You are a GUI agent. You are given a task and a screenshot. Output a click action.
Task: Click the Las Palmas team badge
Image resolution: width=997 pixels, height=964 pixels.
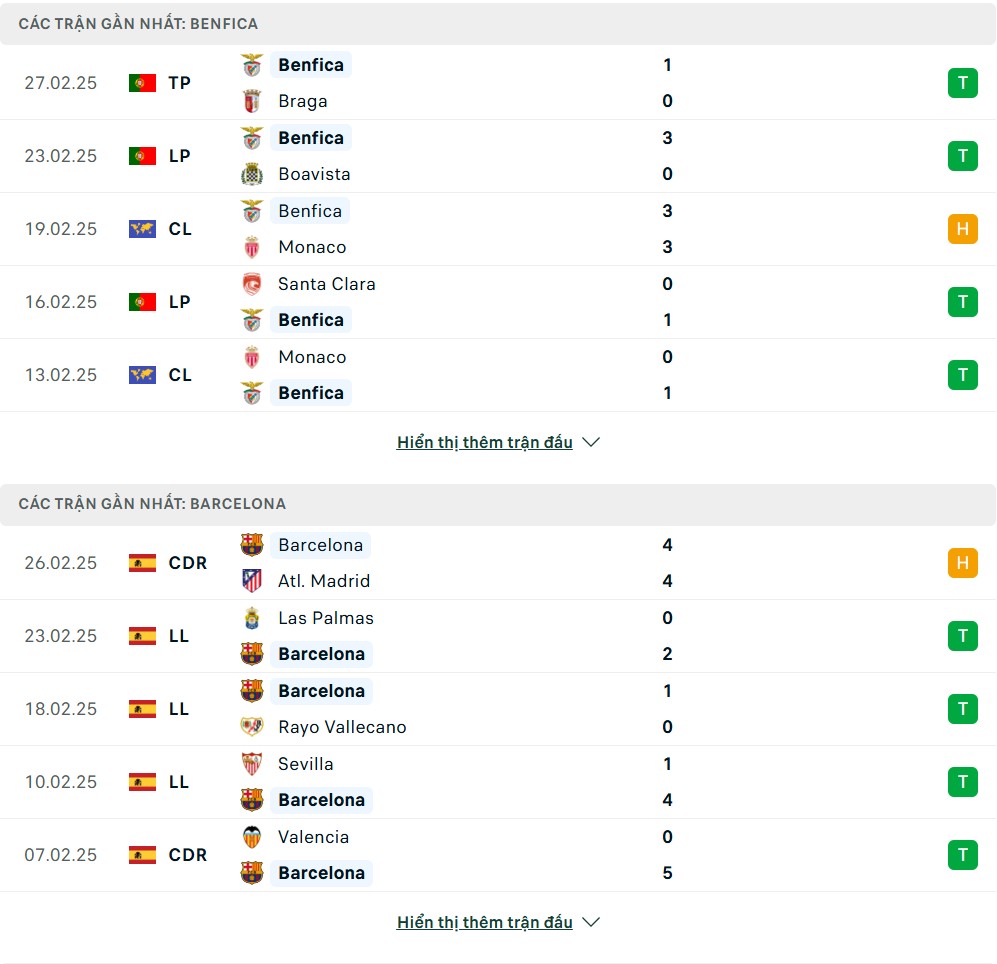(252, 618)
